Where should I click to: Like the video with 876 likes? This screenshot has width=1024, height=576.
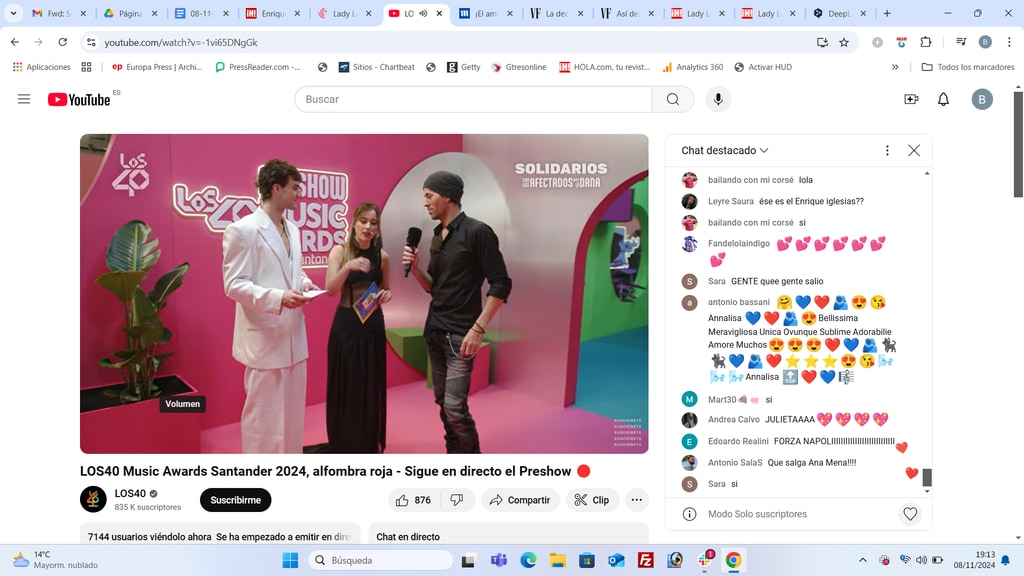tap(414, 500)
